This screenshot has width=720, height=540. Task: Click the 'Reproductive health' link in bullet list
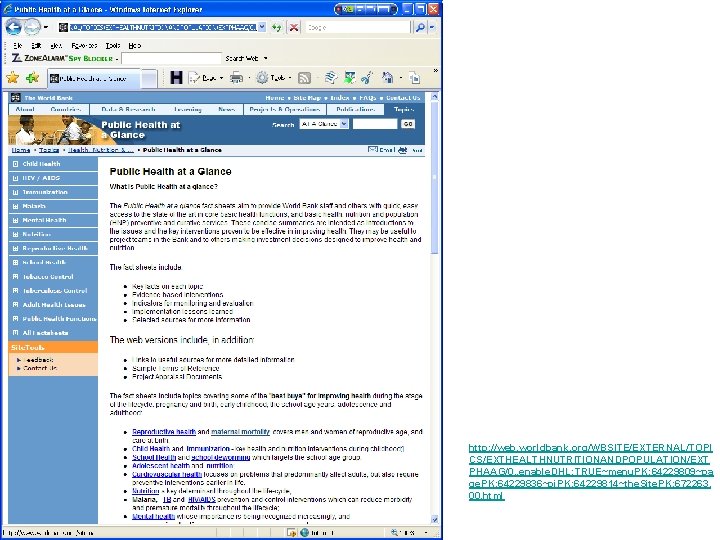coord(164,432)
